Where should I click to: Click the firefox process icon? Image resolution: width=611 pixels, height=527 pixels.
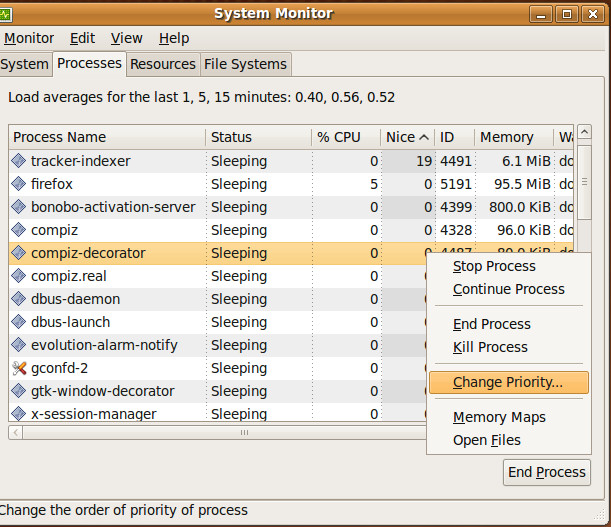[x=18, y=184]
